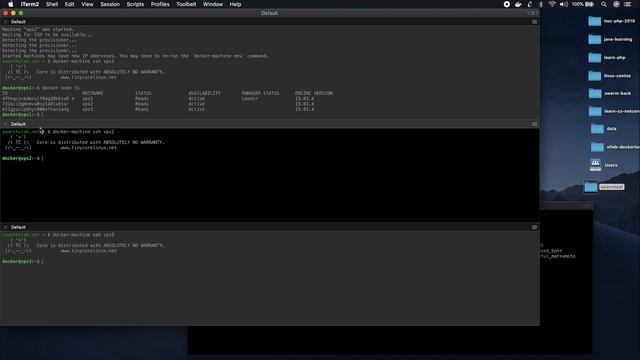This screenshot has height=360, width=640.
Task: Focus the docker@vps1 prompt line
Action: (22, 115)
